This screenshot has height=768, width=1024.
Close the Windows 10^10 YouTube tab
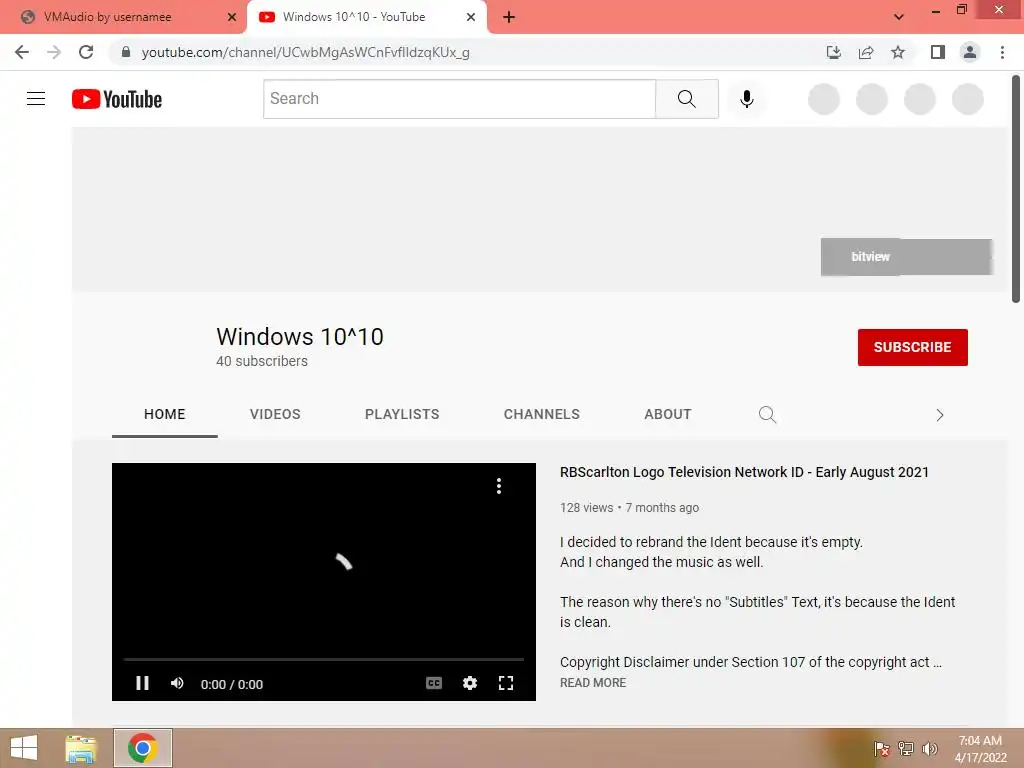tap(471, 18)
